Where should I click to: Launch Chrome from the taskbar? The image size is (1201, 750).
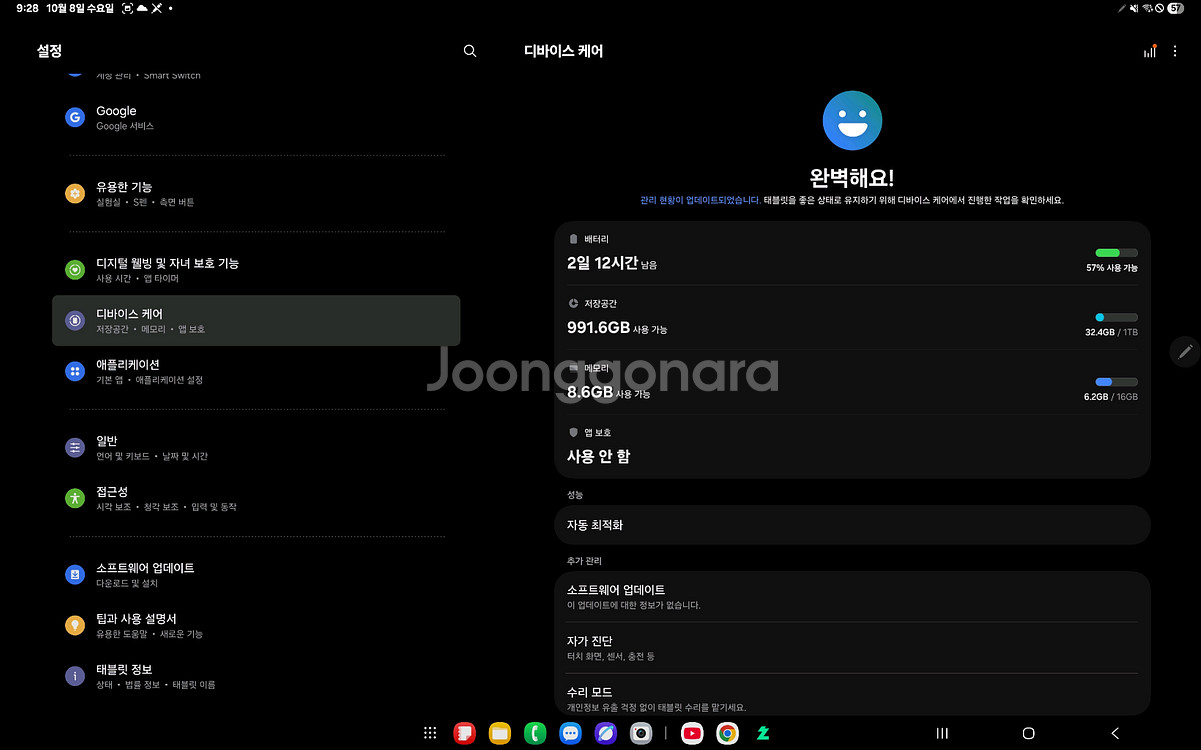[727, 733]
